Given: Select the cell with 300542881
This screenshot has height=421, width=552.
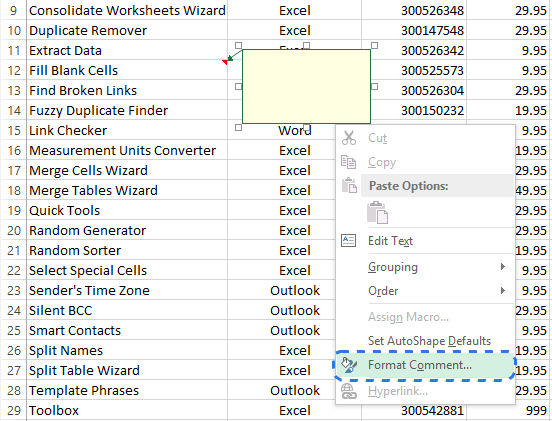Looking at the screenshot, I should [414, 410].
